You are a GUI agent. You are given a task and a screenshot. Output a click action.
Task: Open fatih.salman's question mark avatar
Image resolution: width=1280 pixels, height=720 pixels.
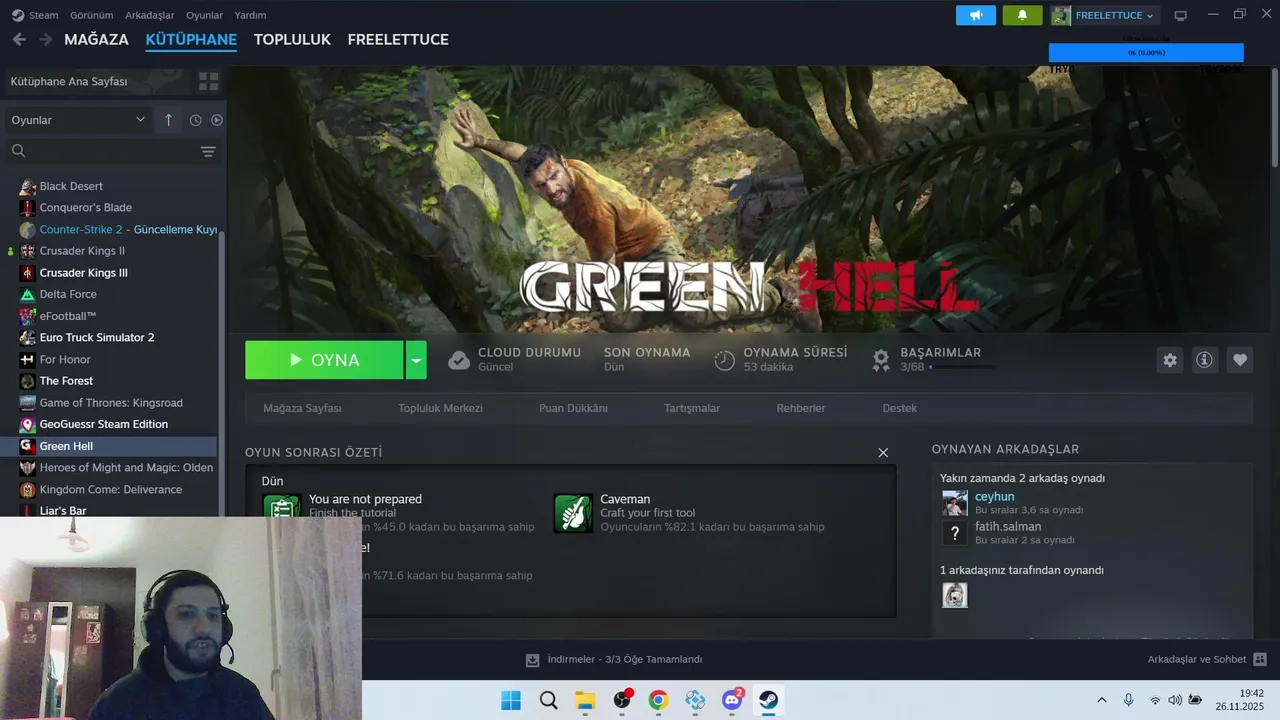click(955, 533)
